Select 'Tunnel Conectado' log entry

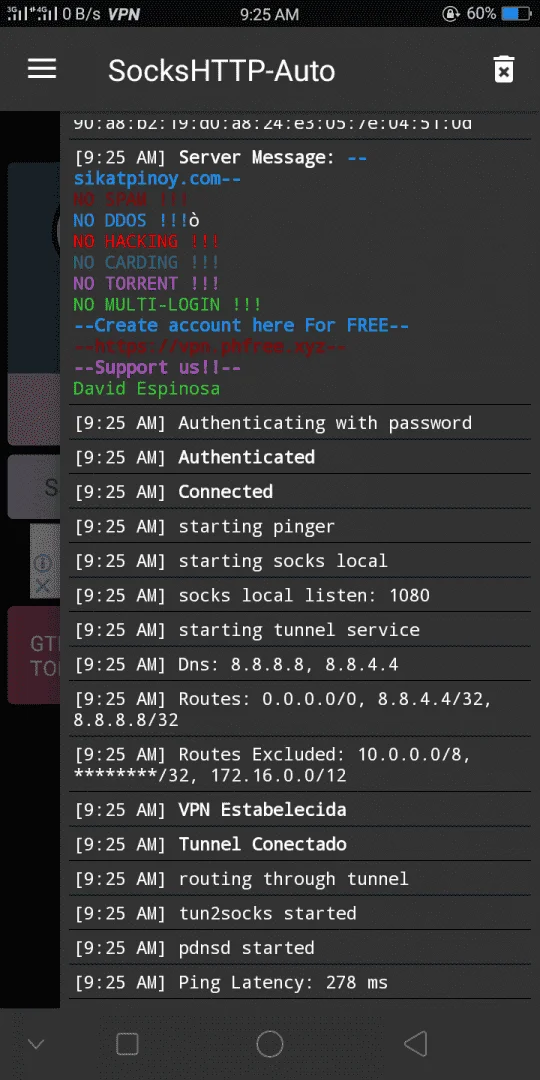(300, 844)
